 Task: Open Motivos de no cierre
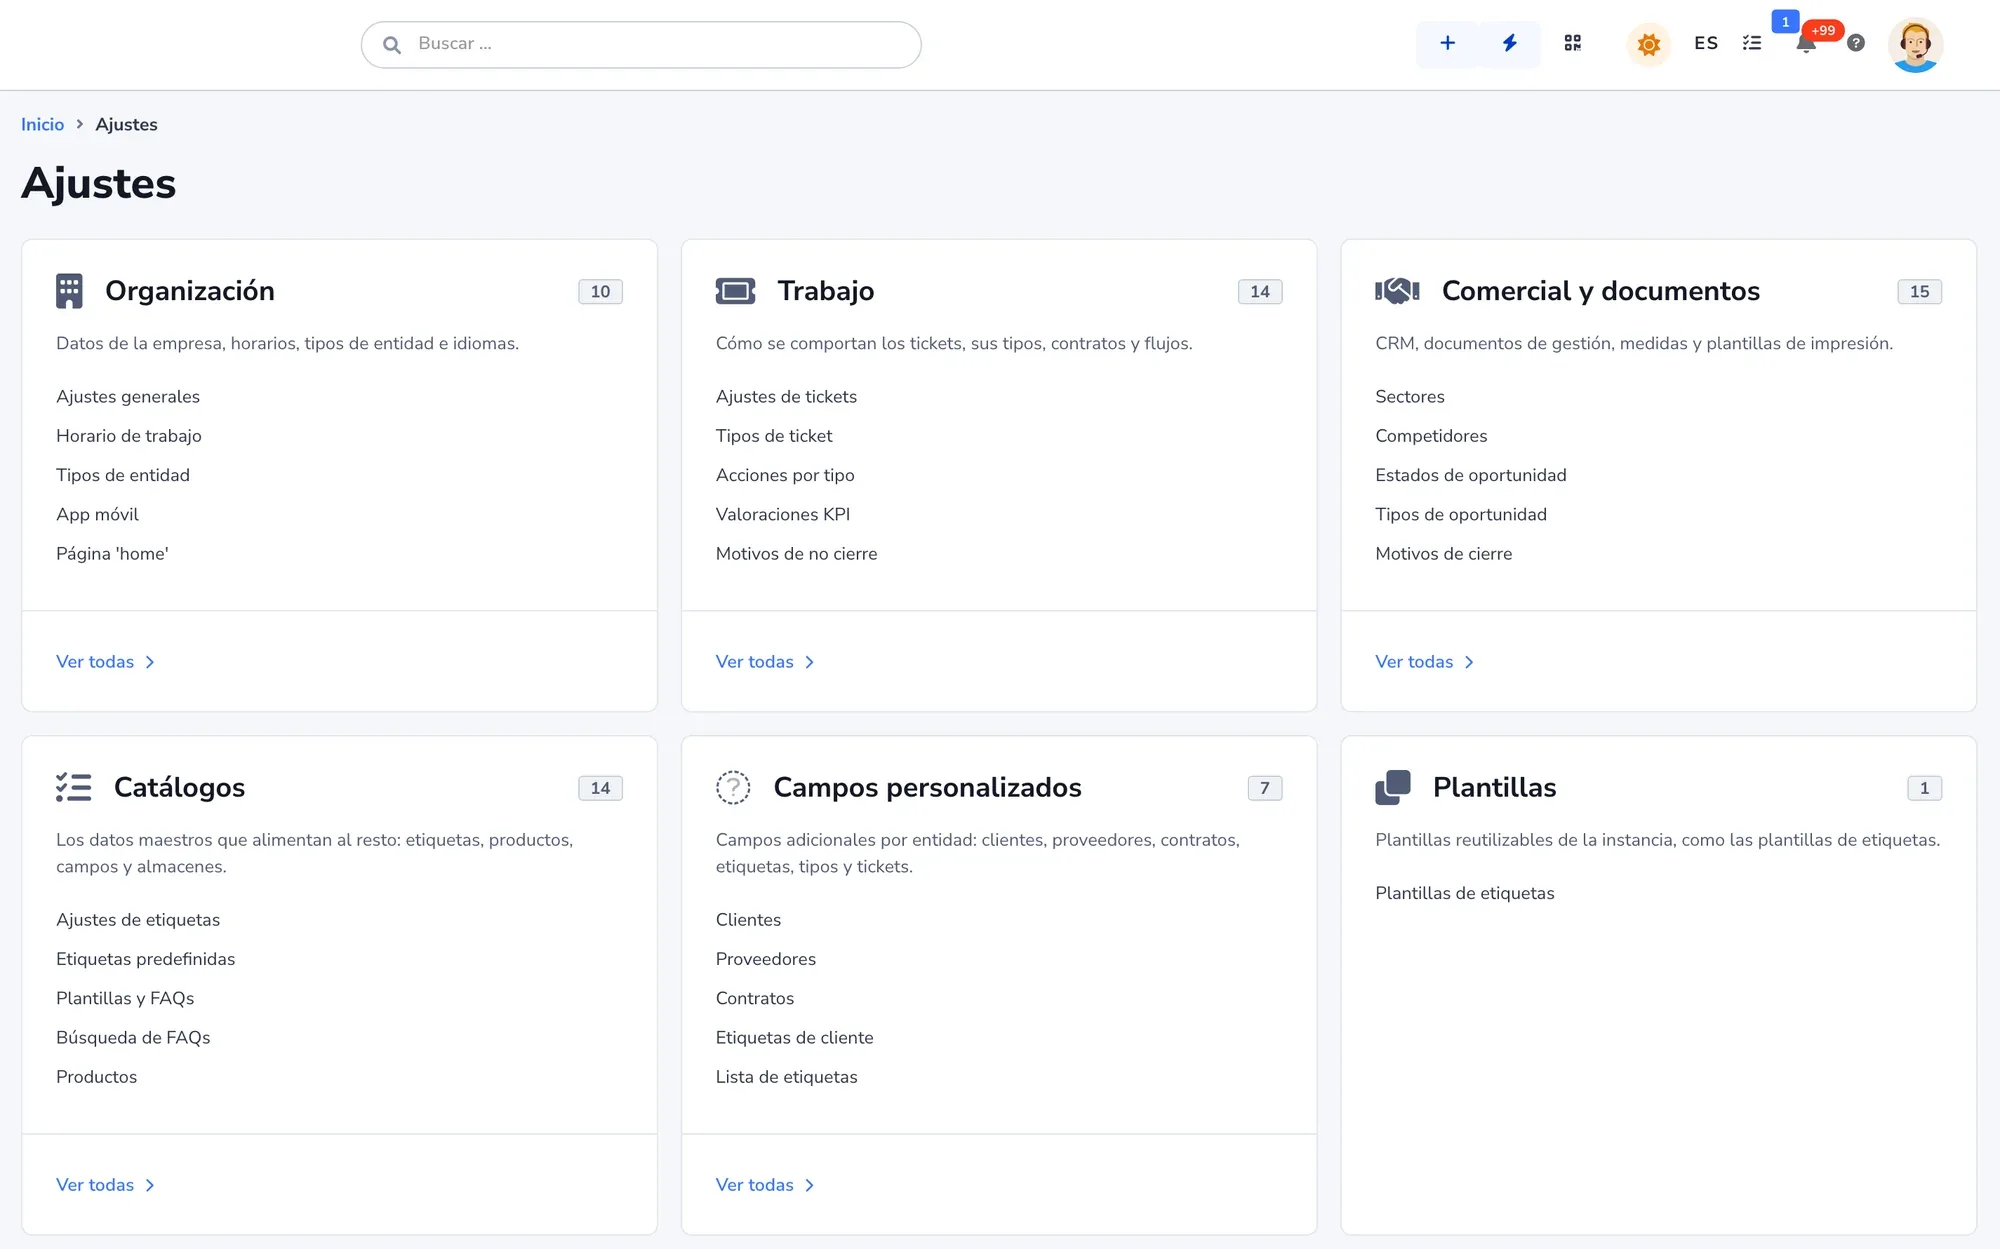797,554
